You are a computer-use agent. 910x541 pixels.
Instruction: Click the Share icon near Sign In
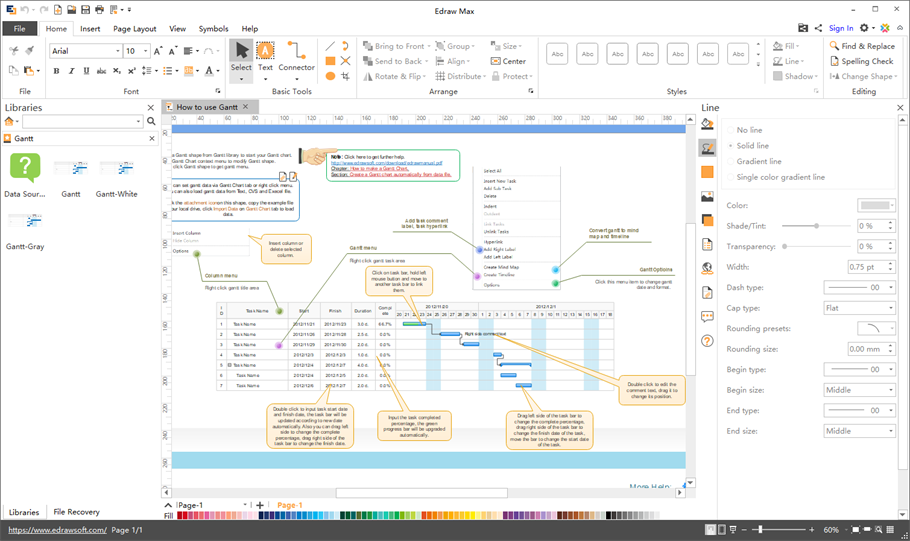click(818, 28)
